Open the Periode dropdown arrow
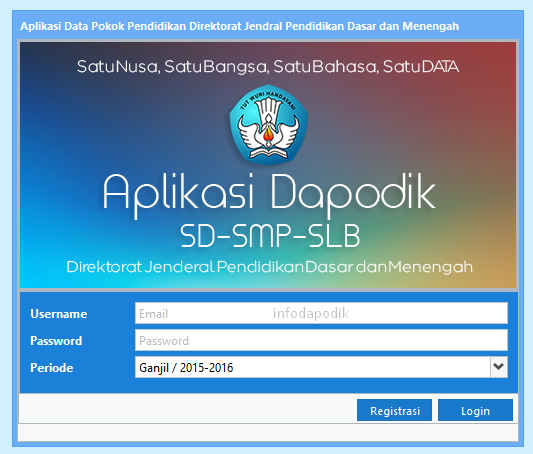Screen dimensions: 533x454 [499, 367]
